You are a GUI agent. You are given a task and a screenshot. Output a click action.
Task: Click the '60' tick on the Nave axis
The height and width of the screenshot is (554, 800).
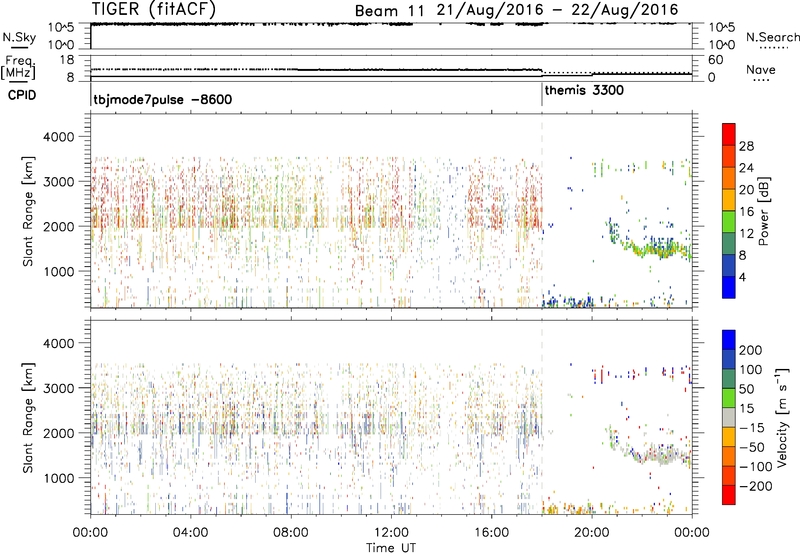(716, 60)
